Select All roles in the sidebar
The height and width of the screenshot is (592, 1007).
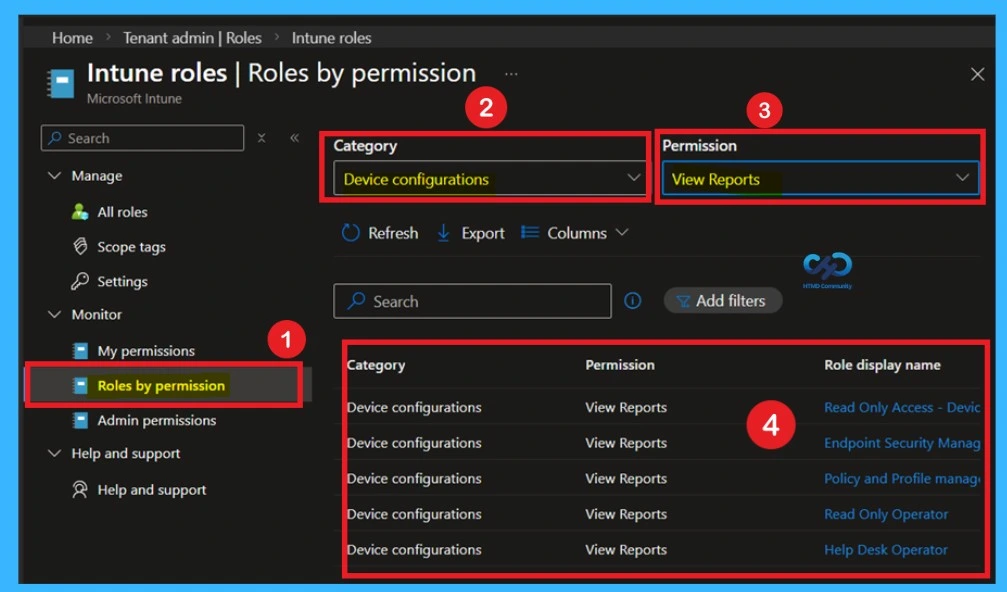[123, 211]
